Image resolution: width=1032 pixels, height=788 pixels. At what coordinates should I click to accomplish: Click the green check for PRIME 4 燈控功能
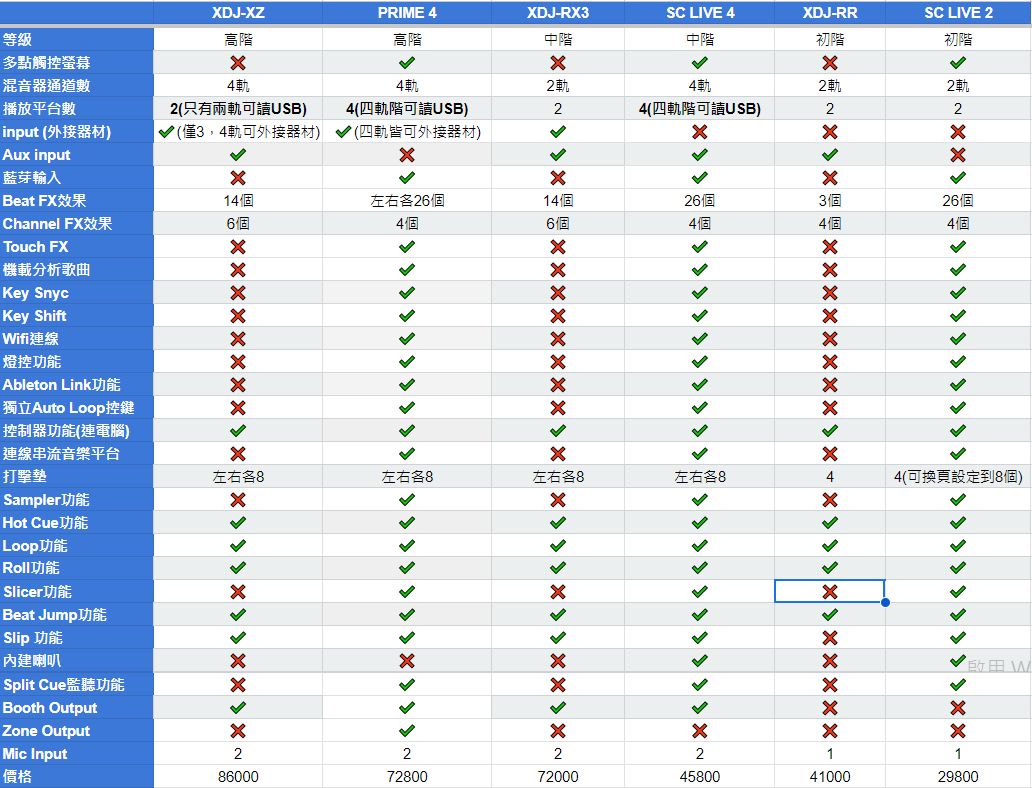[407, 362]
